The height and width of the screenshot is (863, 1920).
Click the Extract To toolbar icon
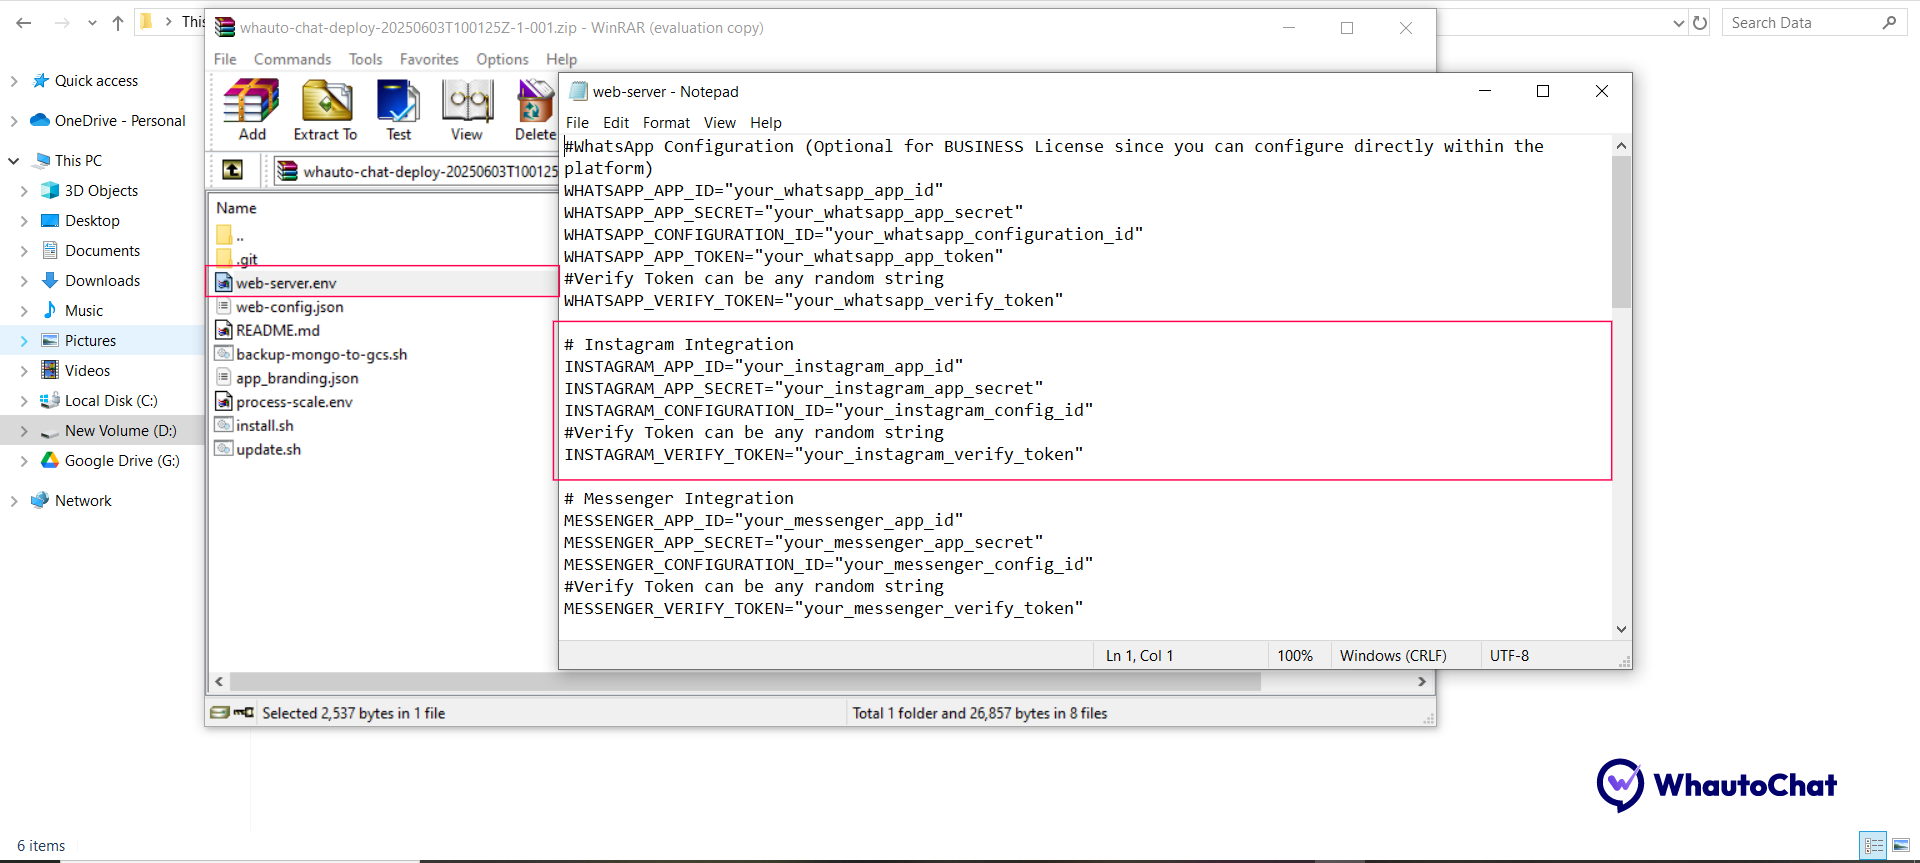point(325,110)
